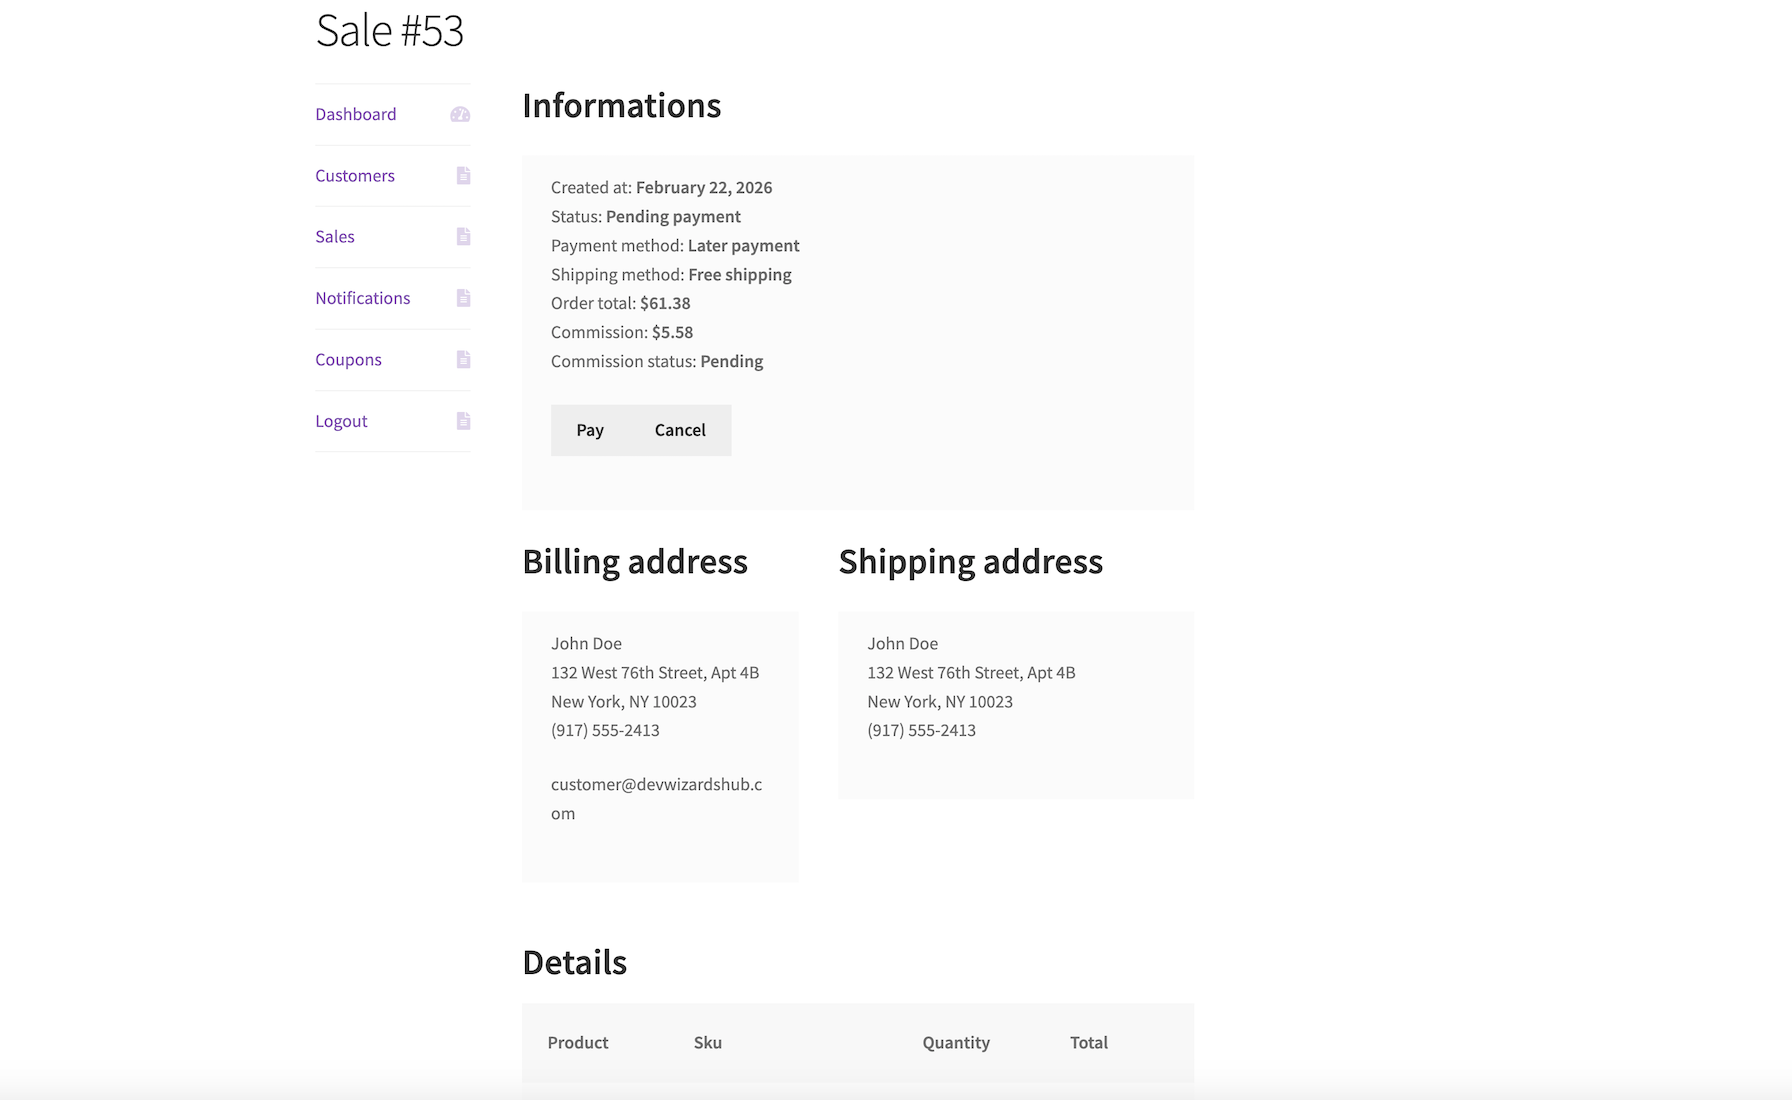Click the Total column header
The image size is (1792, 1100).
1089,1042
